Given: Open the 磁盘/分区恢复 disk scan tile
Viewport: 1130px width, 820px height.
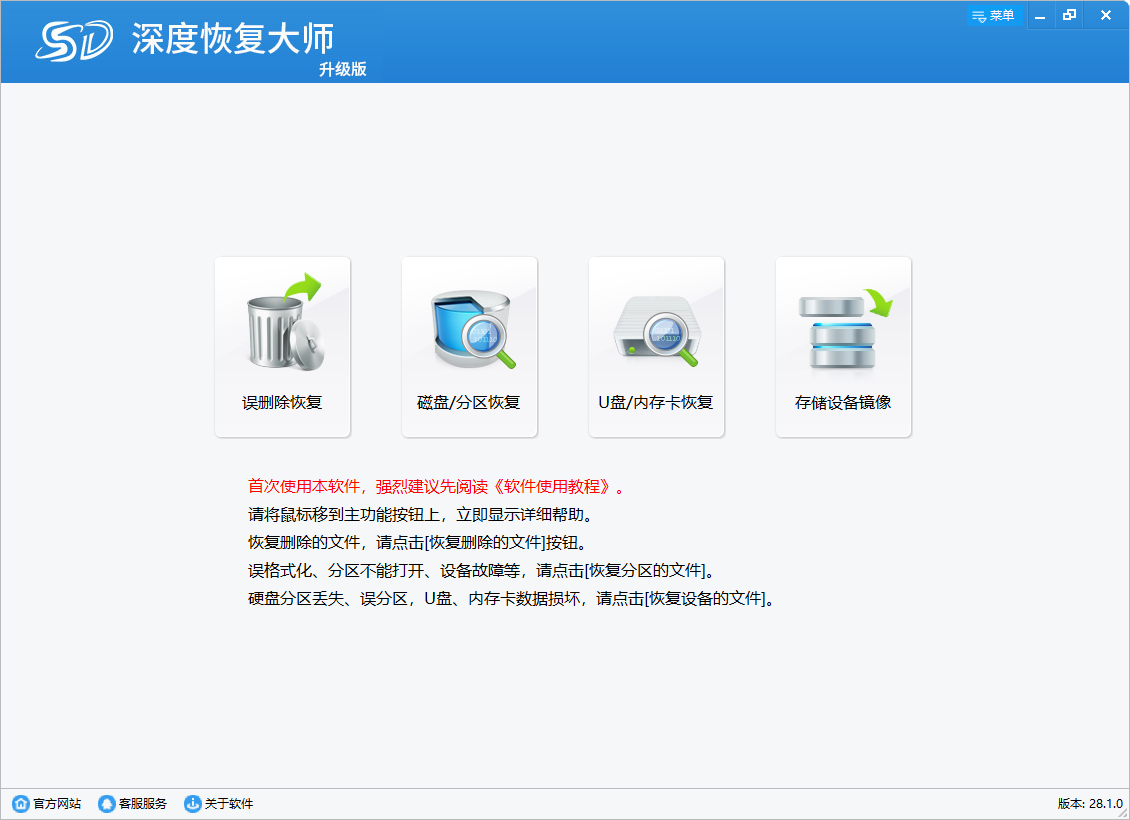Looking at the screenshot, I should click(x=469, y=347).
